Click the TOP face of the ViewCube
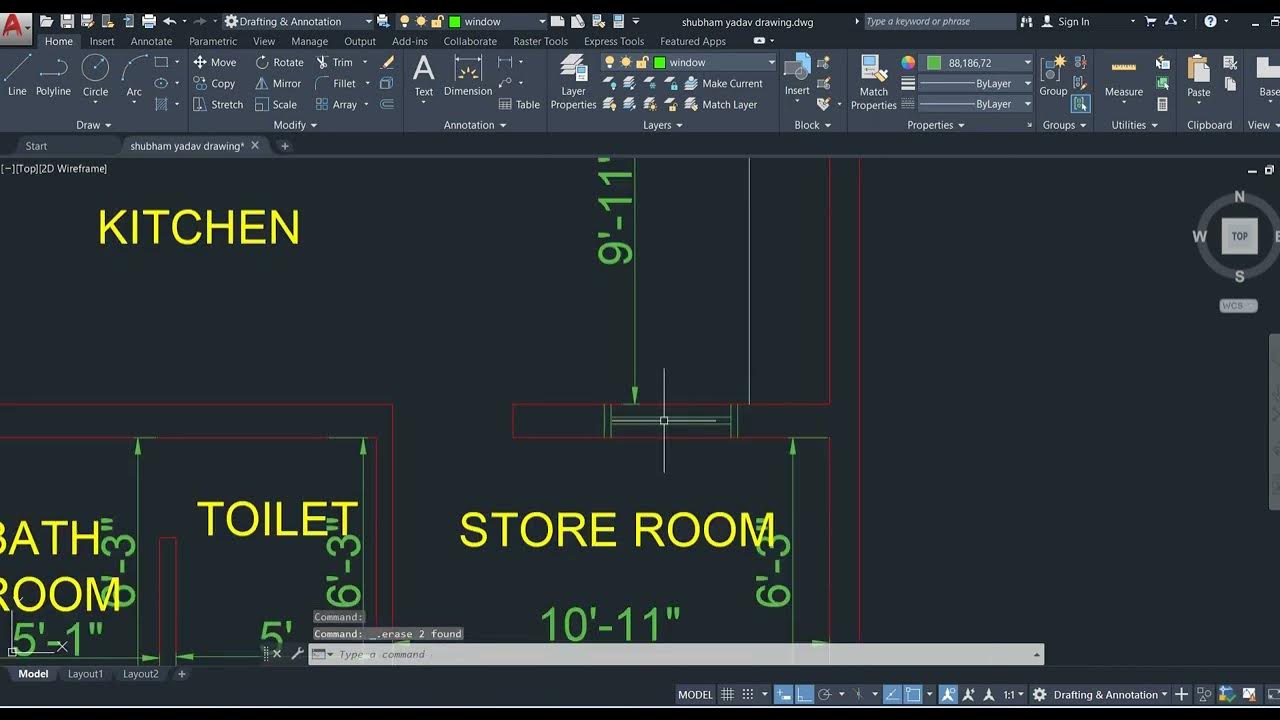This screenshot has width=1280, height=720. click(x=1239, y=236)
